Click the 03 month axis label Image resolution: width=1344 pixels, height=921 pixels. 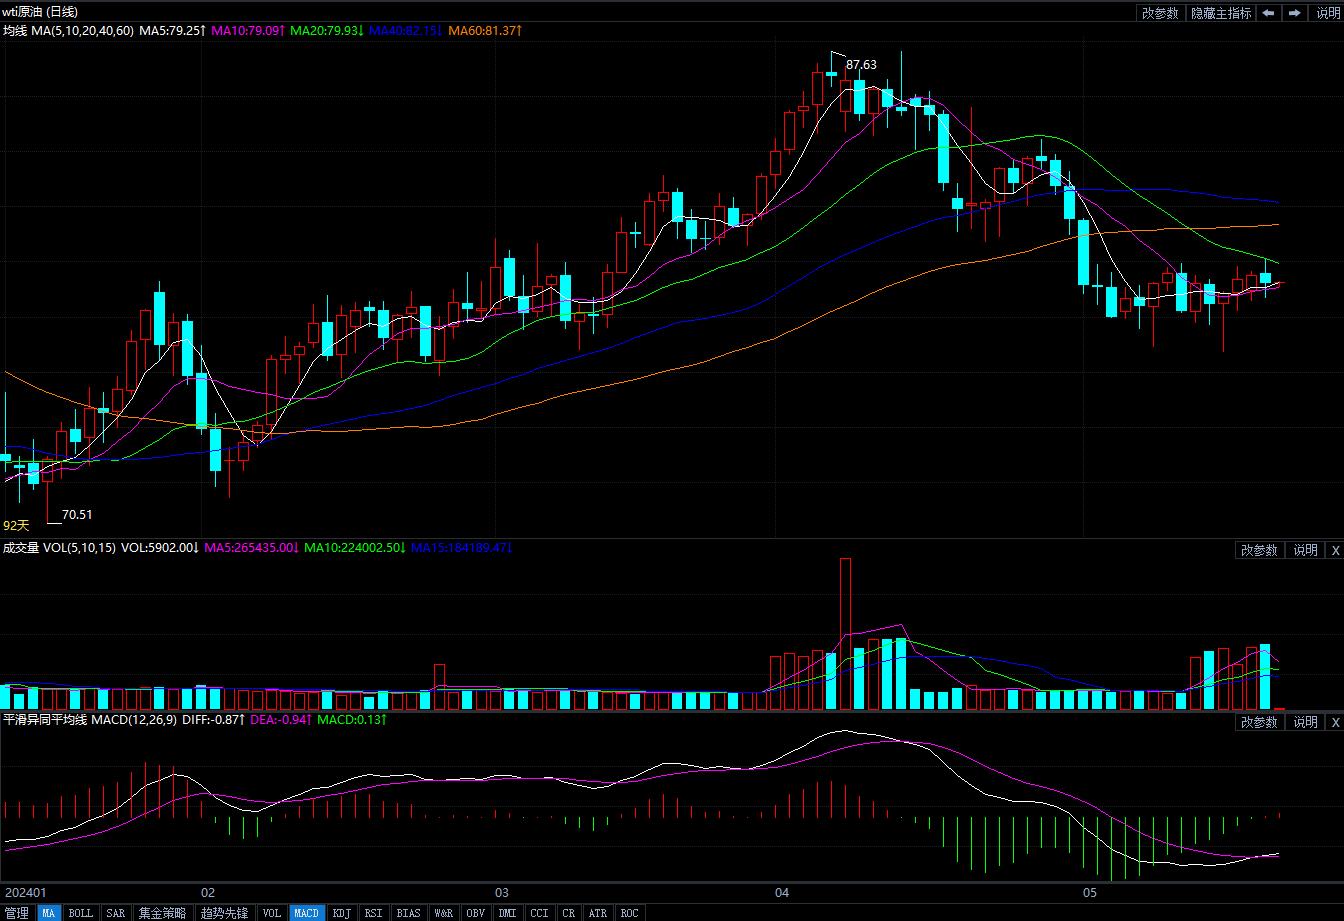coord(502,892)
